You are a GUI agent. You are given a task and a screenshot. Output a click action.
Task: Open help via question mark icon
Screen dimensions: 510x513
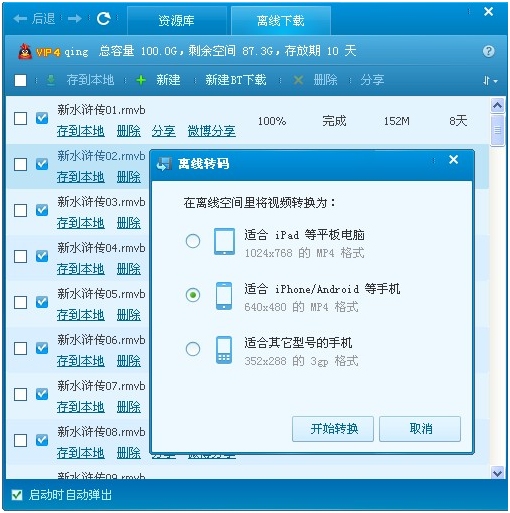[488, 51]
